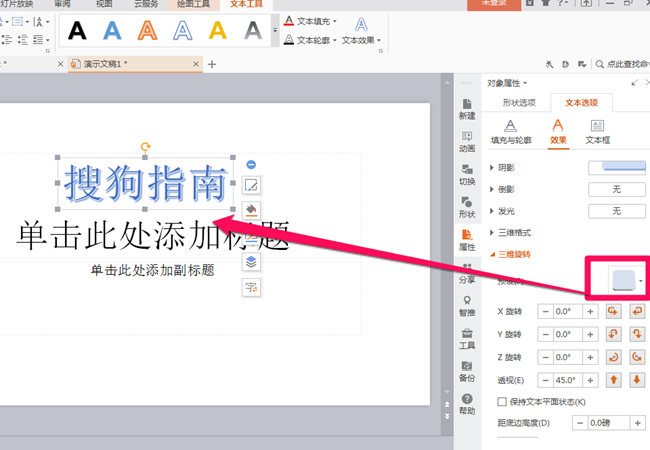Select the 文本框 section icon

[x=597, y=132]
